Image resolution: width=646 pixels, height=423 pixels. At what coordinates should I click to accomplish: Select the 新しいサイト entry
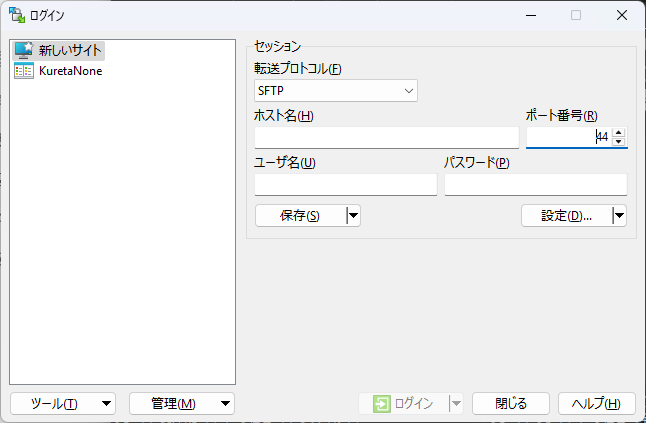pyautogui.click(x=70, y=50)
